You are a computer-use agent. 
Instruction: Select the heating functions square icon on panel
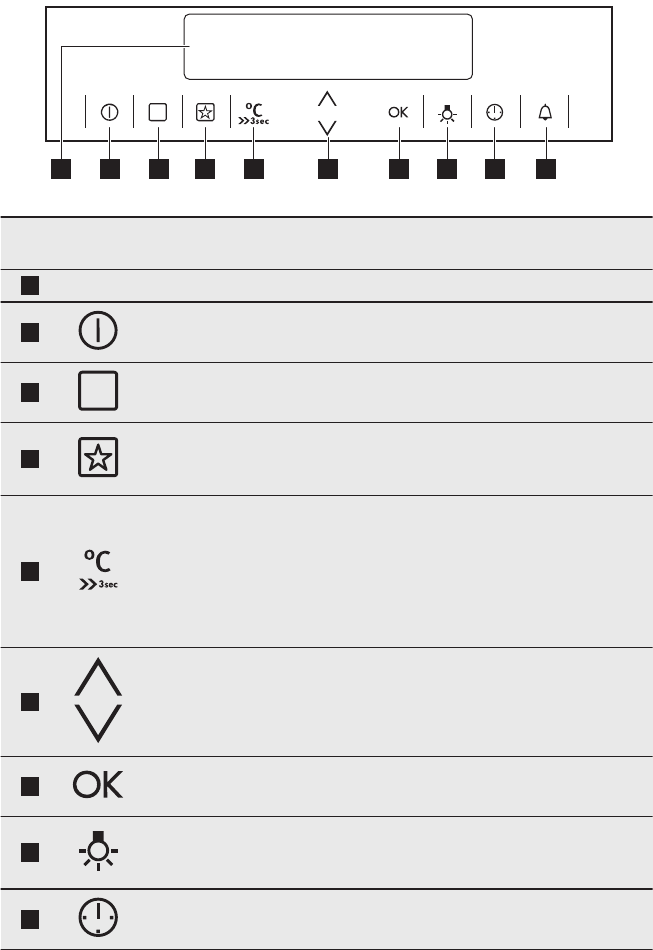point(157,112)
